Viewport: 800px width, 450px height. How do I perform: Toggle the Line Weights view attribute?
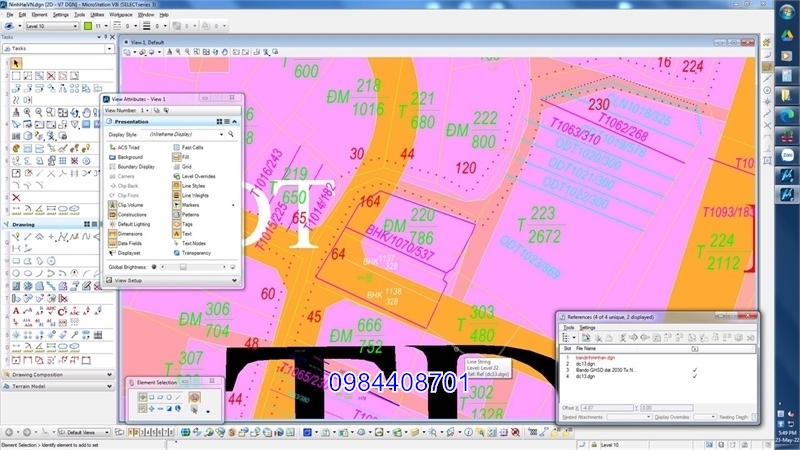[x=175, y=195]
